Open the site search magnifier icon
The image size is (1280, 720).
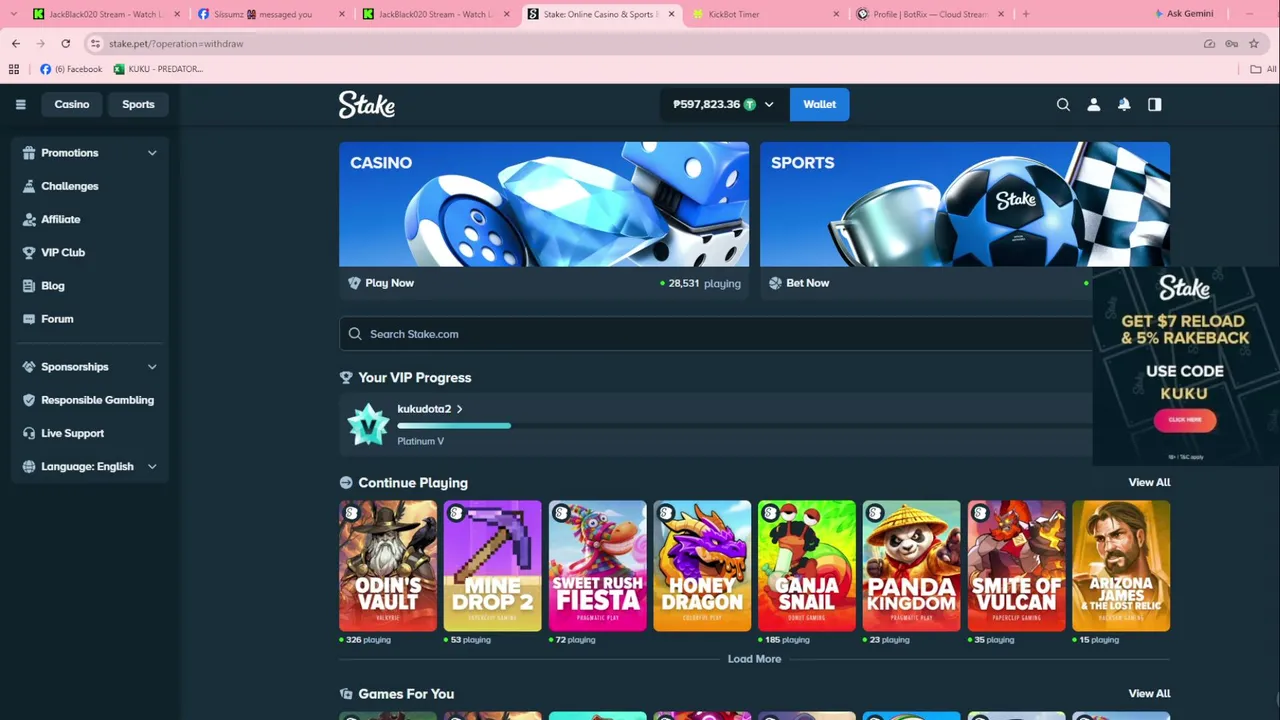[1063, 104]
